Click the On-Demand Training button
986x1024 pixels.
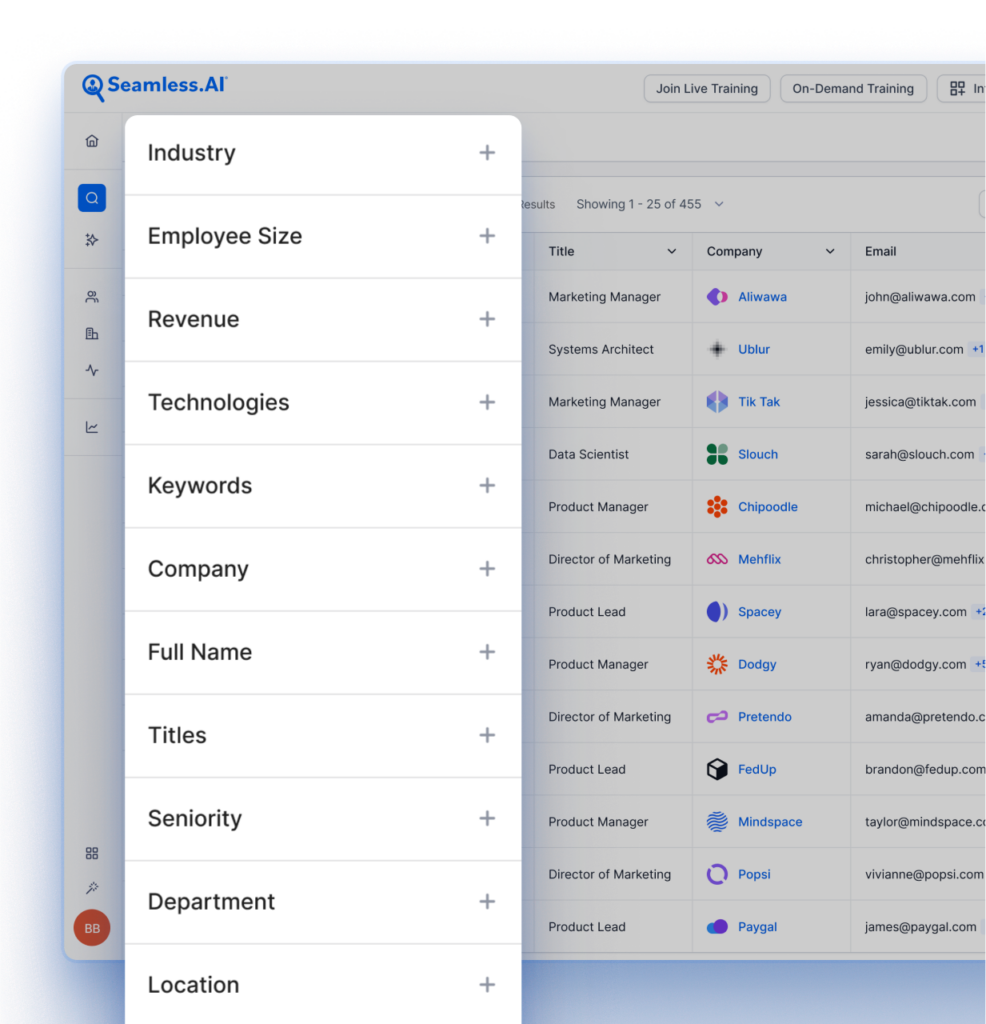(x=853, y=89)
